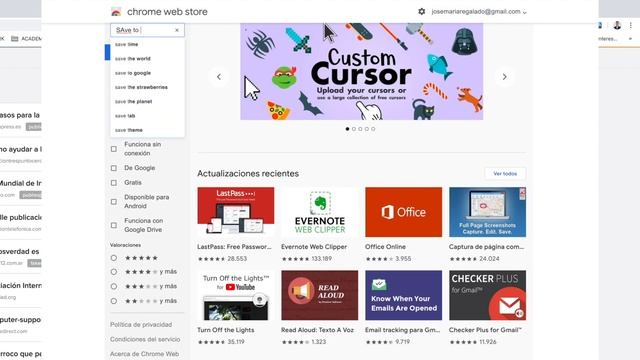Select the first carousel dot
The width and height of the screenshot is (640, 360).
tap(347, 129)
